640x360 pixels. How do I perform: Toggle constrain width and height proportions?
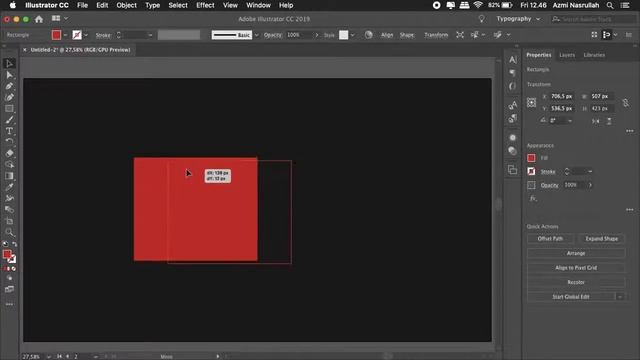pyautogui.click(x=626, y=102)
